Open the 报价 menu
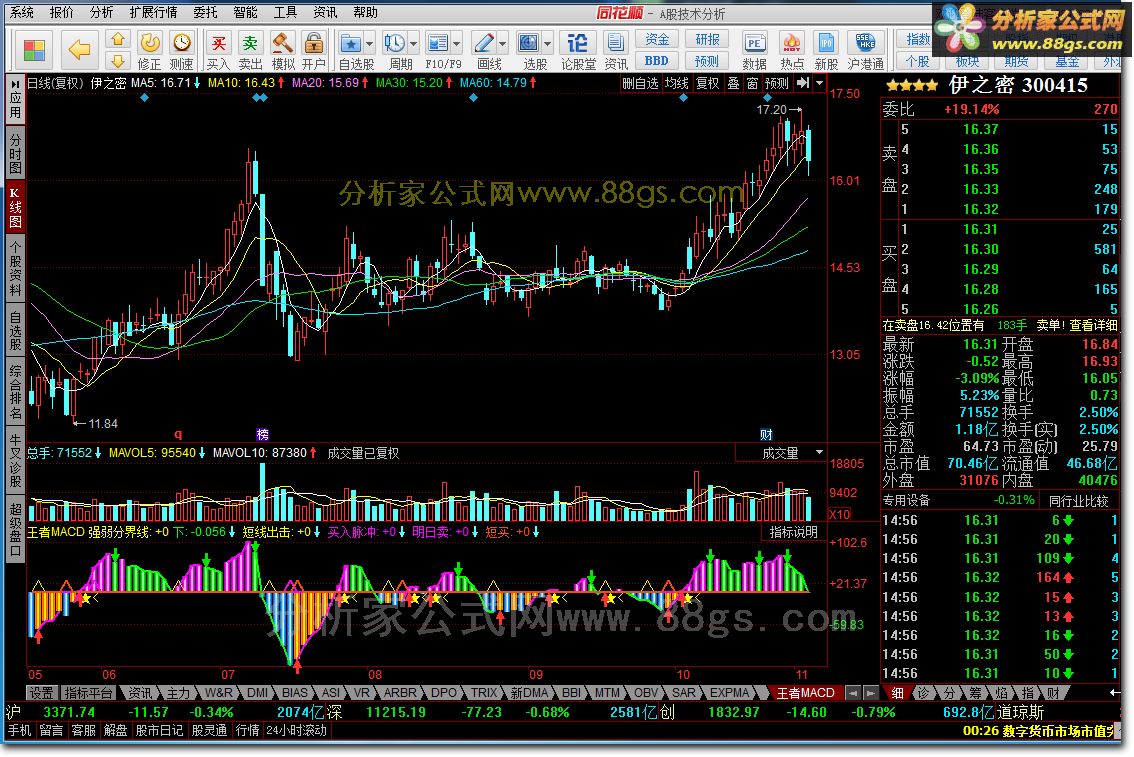 [61, 12]
